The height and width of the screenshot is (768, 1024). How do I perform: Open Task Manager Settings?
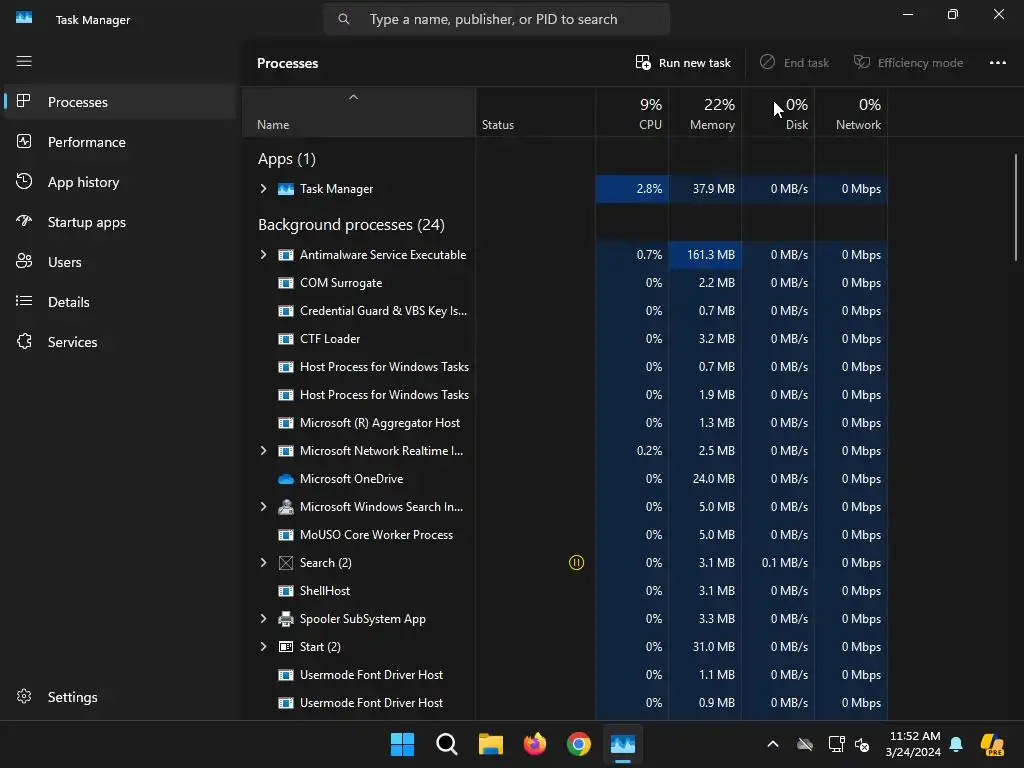point(121,697)
